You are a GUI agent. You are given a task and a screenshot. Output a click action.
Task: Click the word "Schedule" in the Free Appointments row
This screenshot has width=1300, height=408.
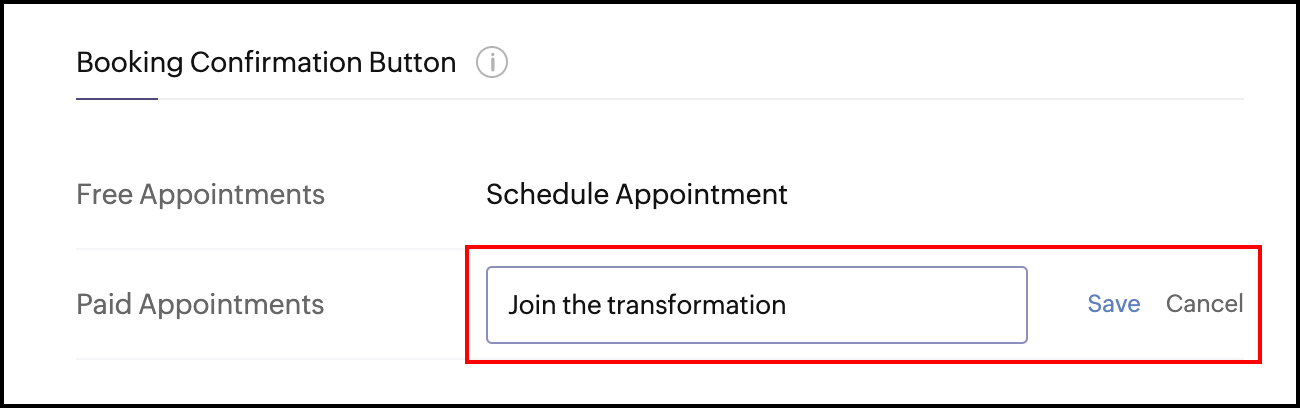click(546, 194)
